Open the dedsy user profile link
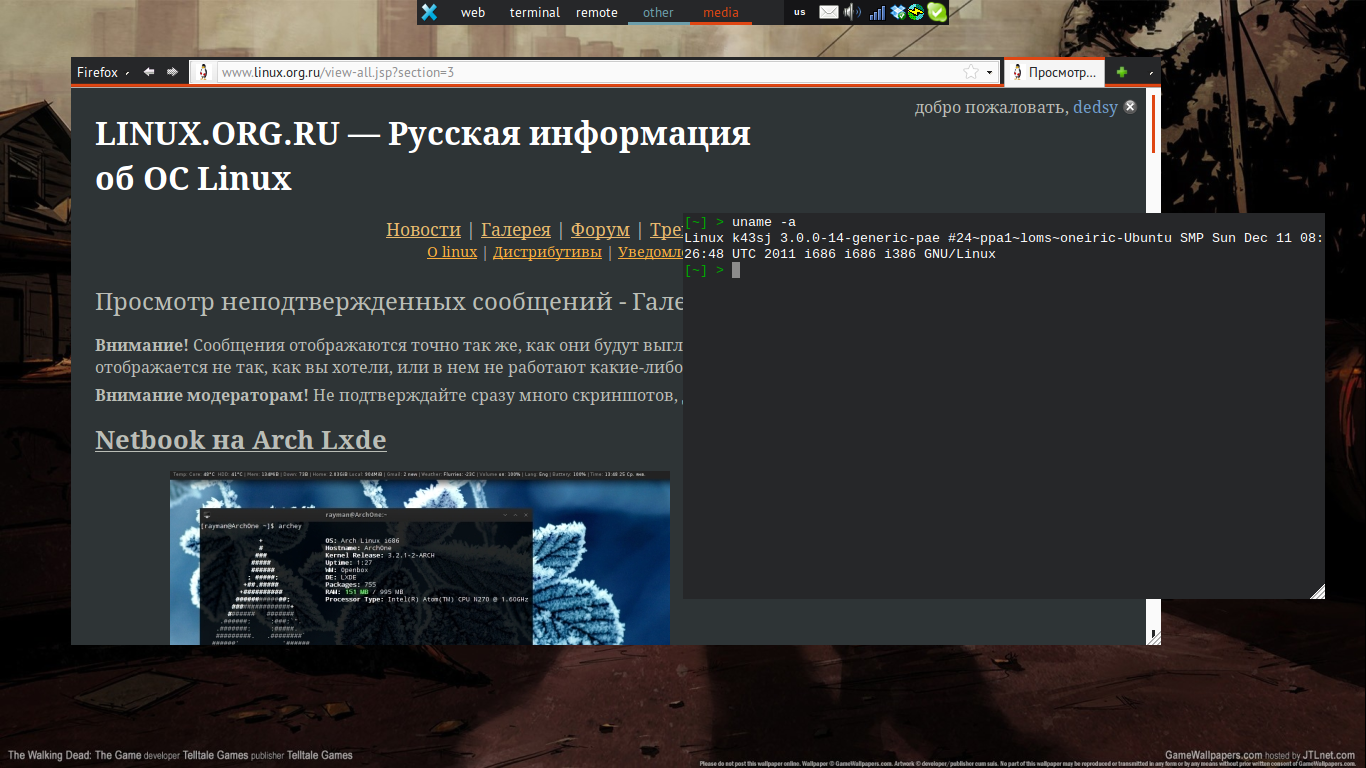 (1095, 107)
